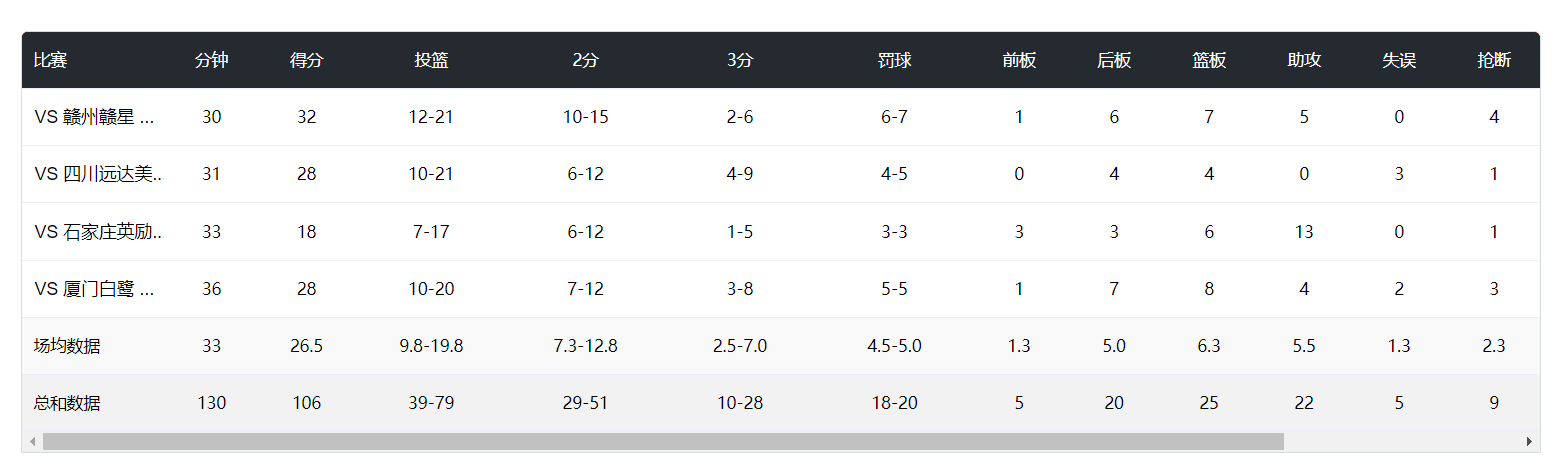This screenshot has height=469, width=1556.
Task: Click the 失误 column header
Action: [1399, 60]
